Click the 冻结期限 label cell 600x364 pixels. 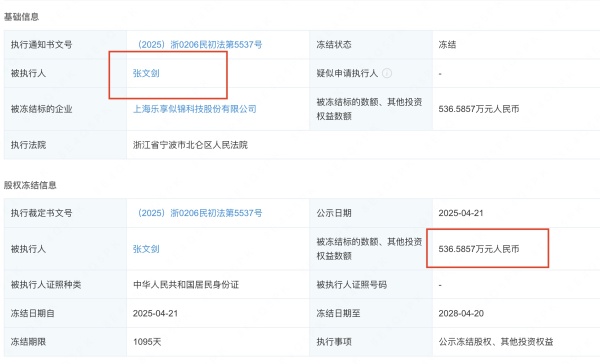pyautogui.click(x=65, y=341)
